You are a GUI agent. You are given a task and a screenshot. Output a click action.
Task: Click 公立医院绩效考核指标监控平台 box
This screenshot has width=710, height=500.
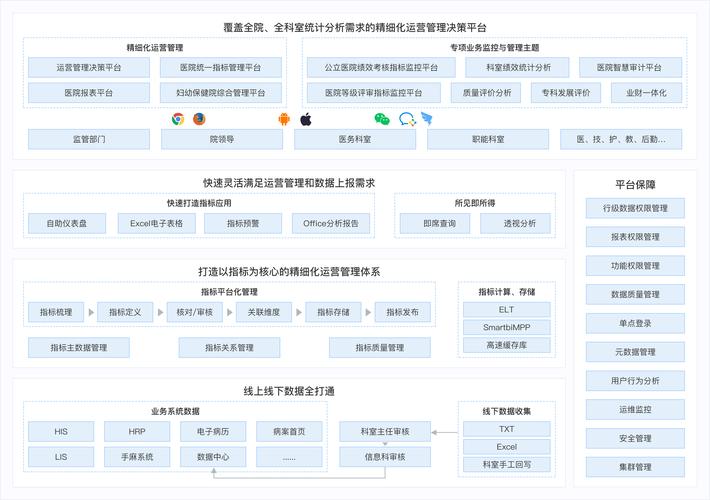[381, 67]
